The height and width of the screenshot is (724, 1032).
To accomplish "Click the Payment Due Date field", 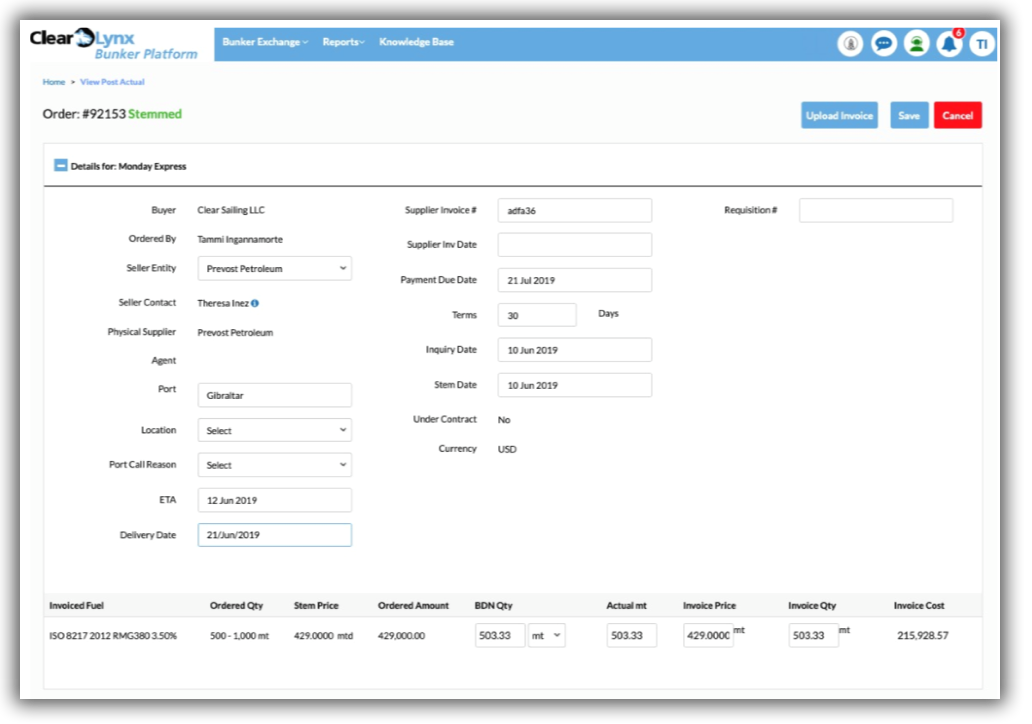I will 575,280.
